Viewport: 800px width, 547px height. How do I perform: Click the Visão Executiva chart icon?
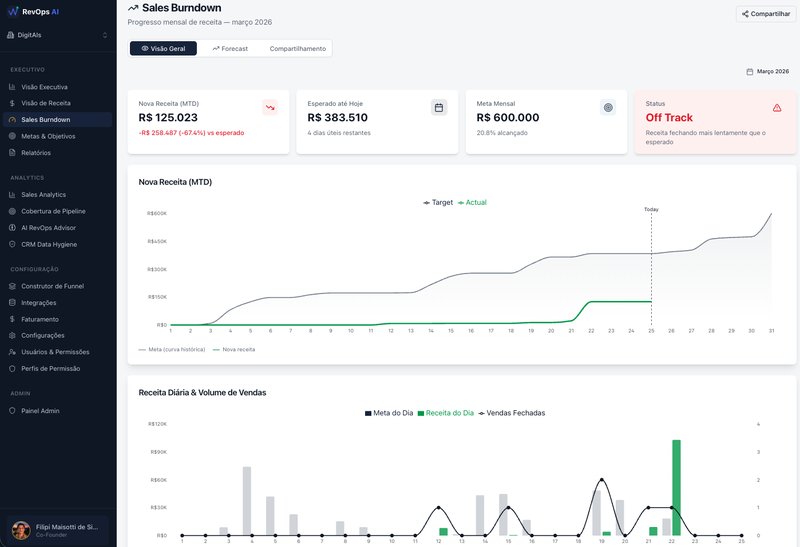point(12,87)
